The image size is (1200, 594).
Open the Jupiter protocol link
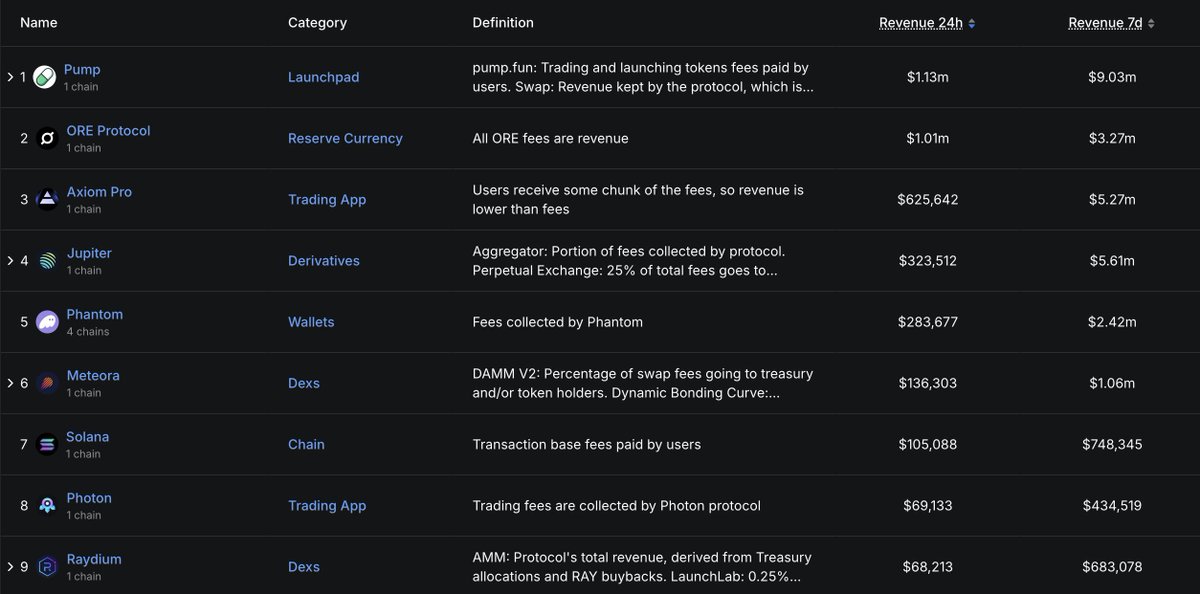click(89, 253)
